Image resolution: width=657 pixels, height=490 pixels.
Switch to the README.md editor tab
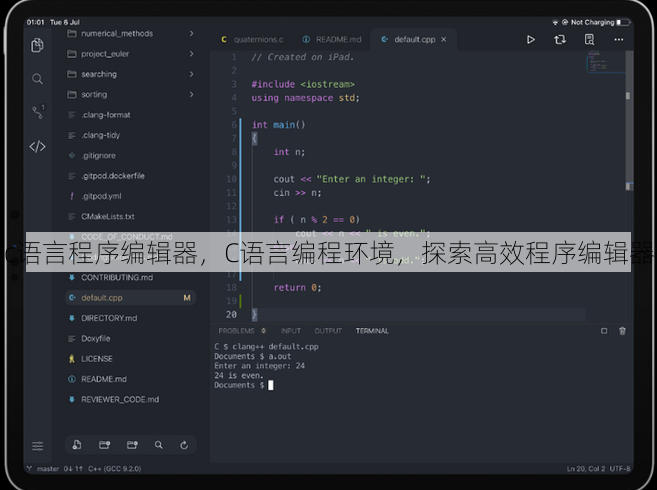[332, 39]
